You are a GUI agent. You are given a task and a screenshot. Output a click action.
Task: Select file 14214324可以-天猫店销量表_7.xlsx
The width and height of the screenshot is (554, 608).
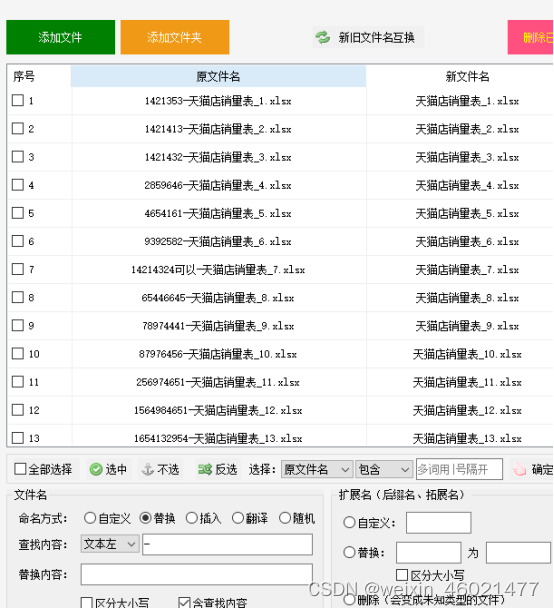[x=218, y=269]
